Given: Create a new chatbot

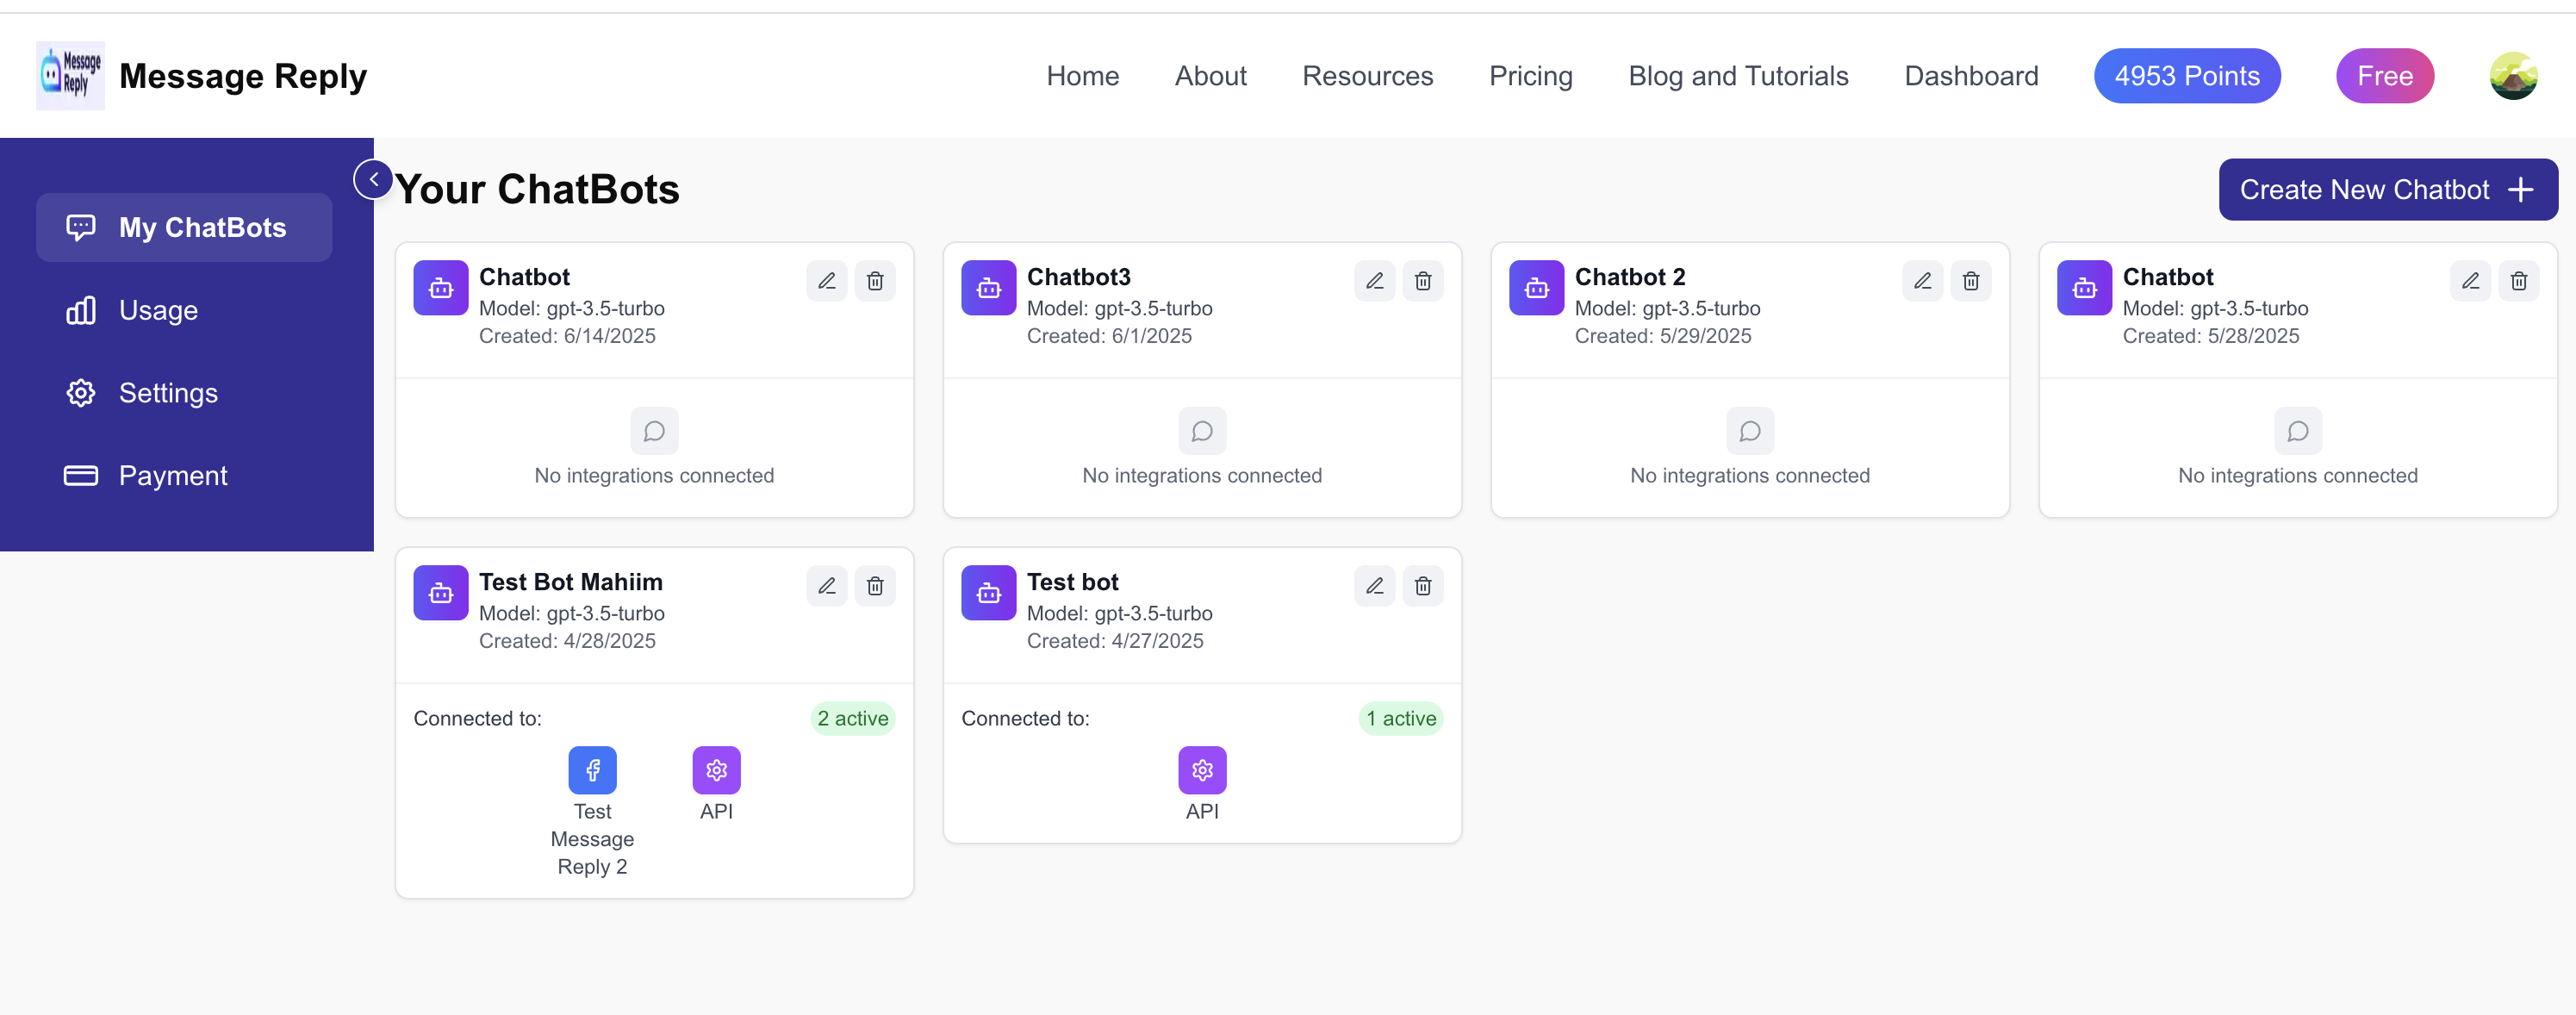Looking at the screenshot, I should (x=2387, y=189).
